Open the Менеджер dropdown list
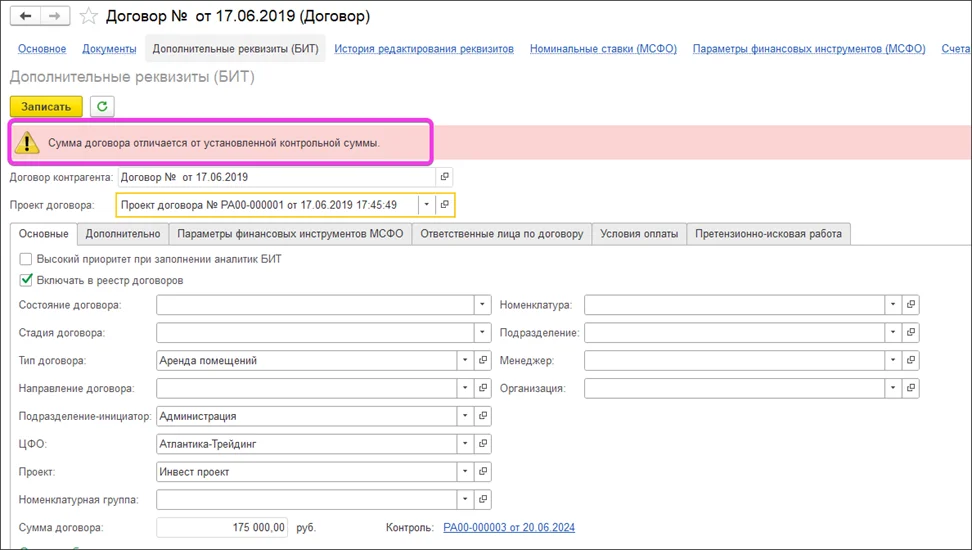This screenshot has width=972, height=550. (891, 360)
